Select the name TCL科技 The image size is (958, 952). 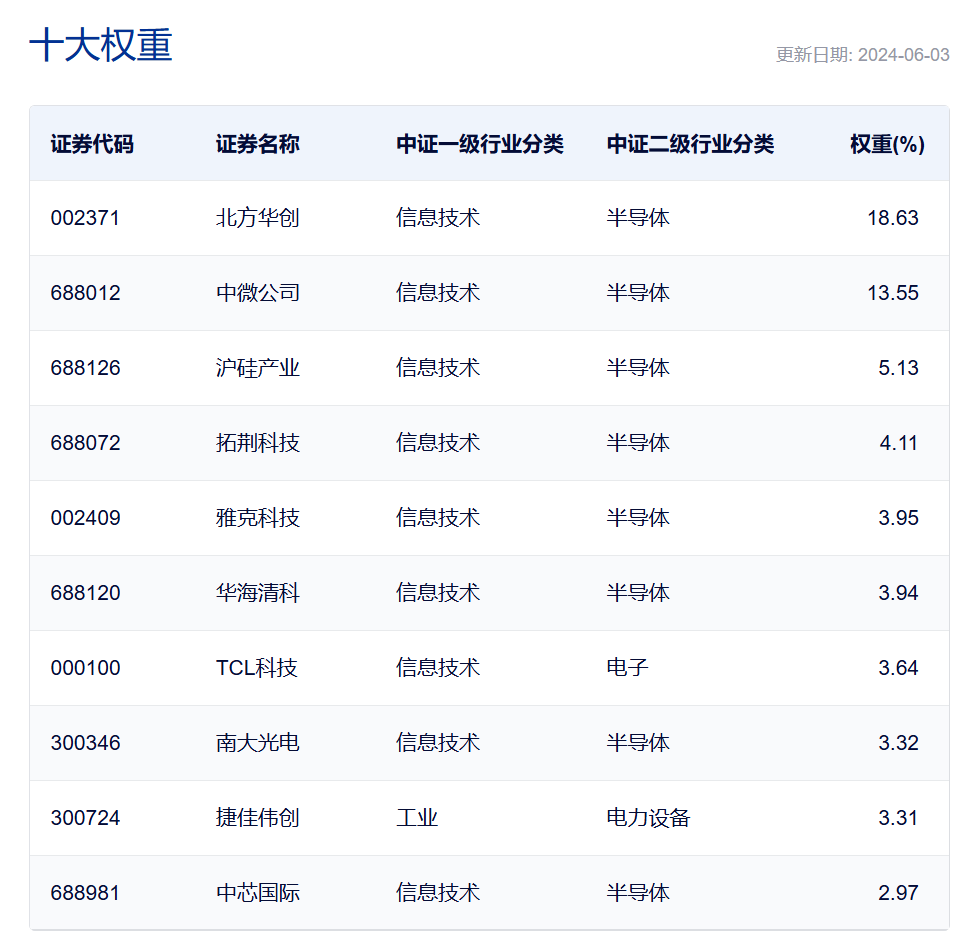pyautogui.click(x=256, y=668)
